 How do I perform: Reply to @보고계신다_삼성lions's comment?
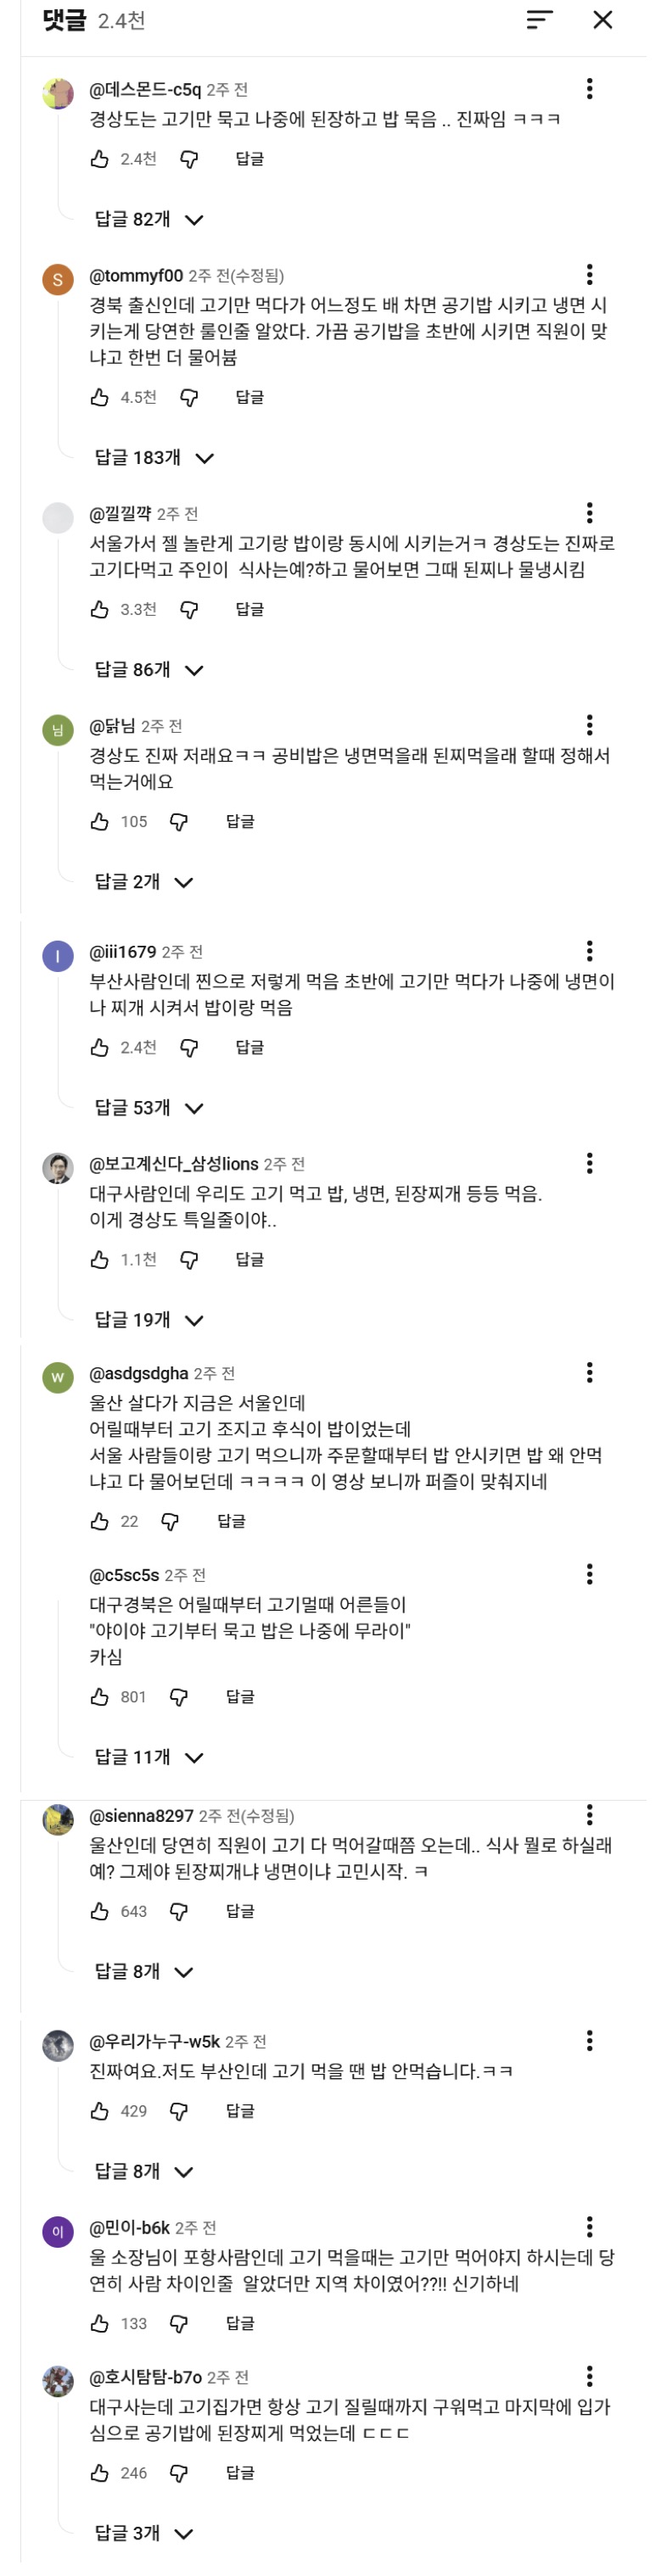249,1259
